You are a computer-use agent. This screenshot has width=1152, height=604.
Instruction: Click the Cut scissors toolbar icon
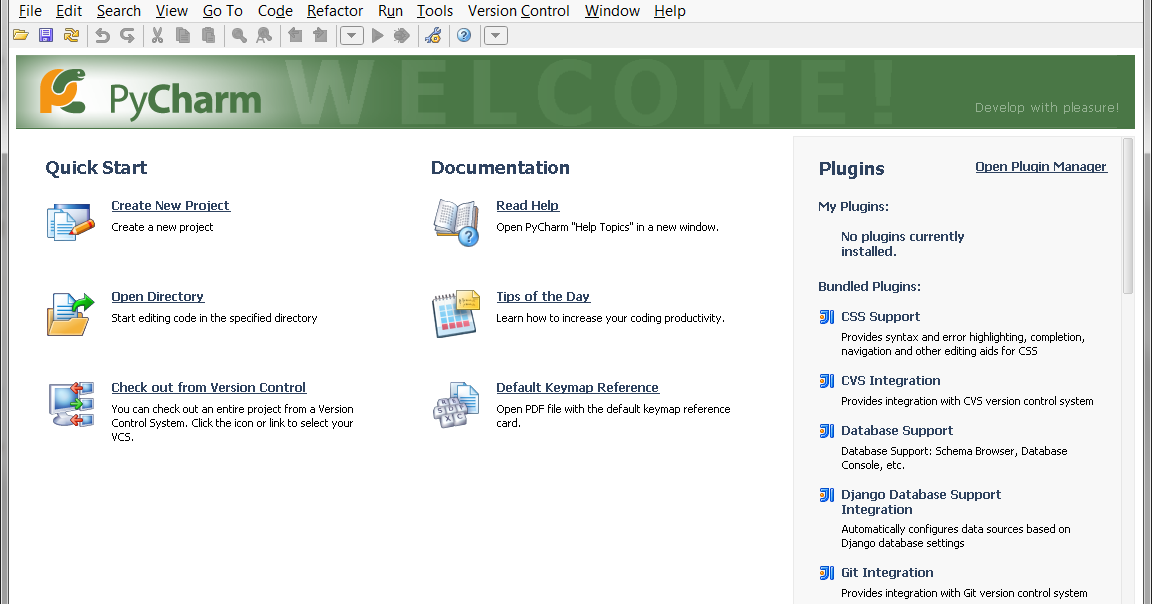point(157,35)
